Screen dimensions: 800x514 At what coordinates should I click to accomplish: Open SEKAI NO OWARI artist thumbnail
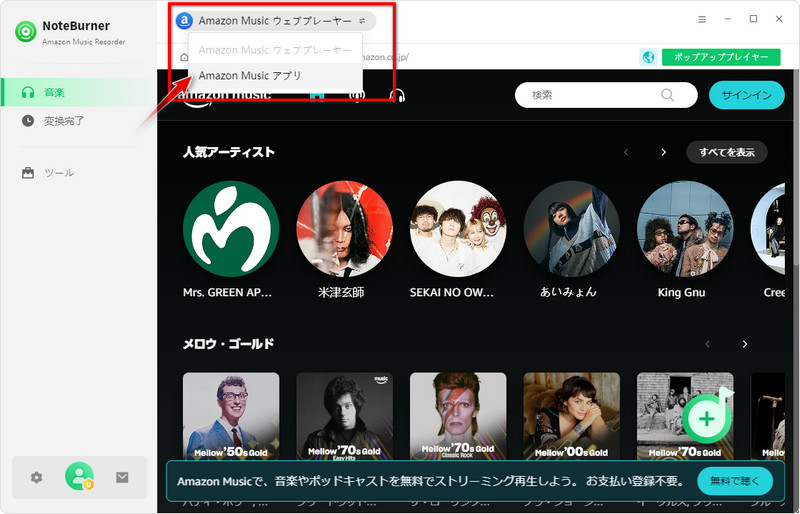pyautogui.click(x=458, y=229)
